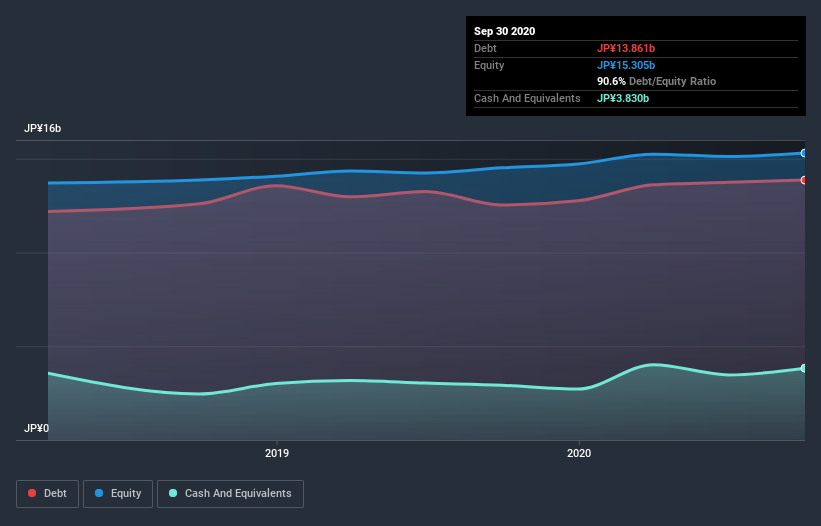This screenshot has height=526, width=821.
Task: Click the 2020 x-axis label
Action: click(579, 453)
